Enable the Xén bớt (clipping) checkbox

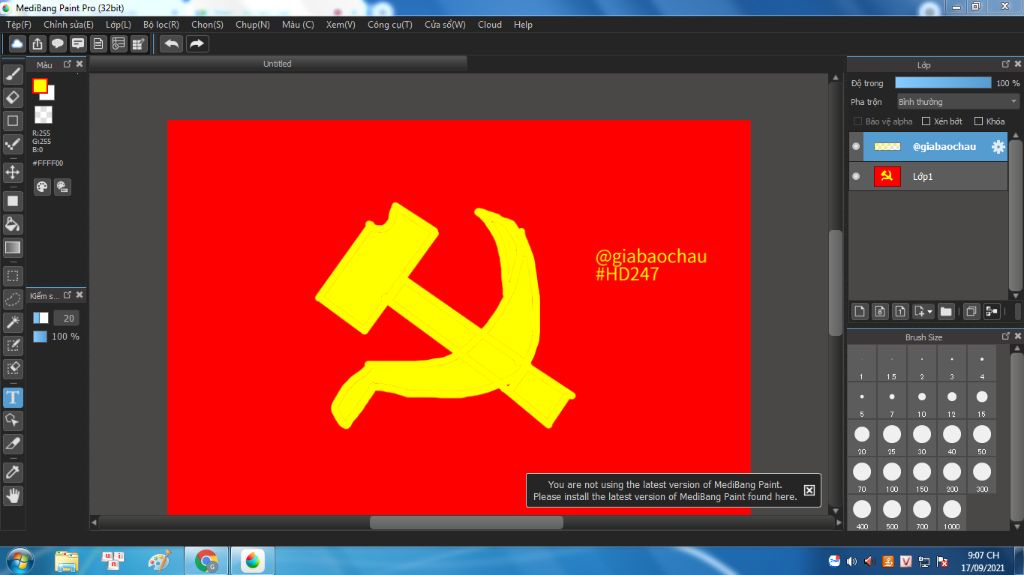pyautogui.click(x=926, y=122)
